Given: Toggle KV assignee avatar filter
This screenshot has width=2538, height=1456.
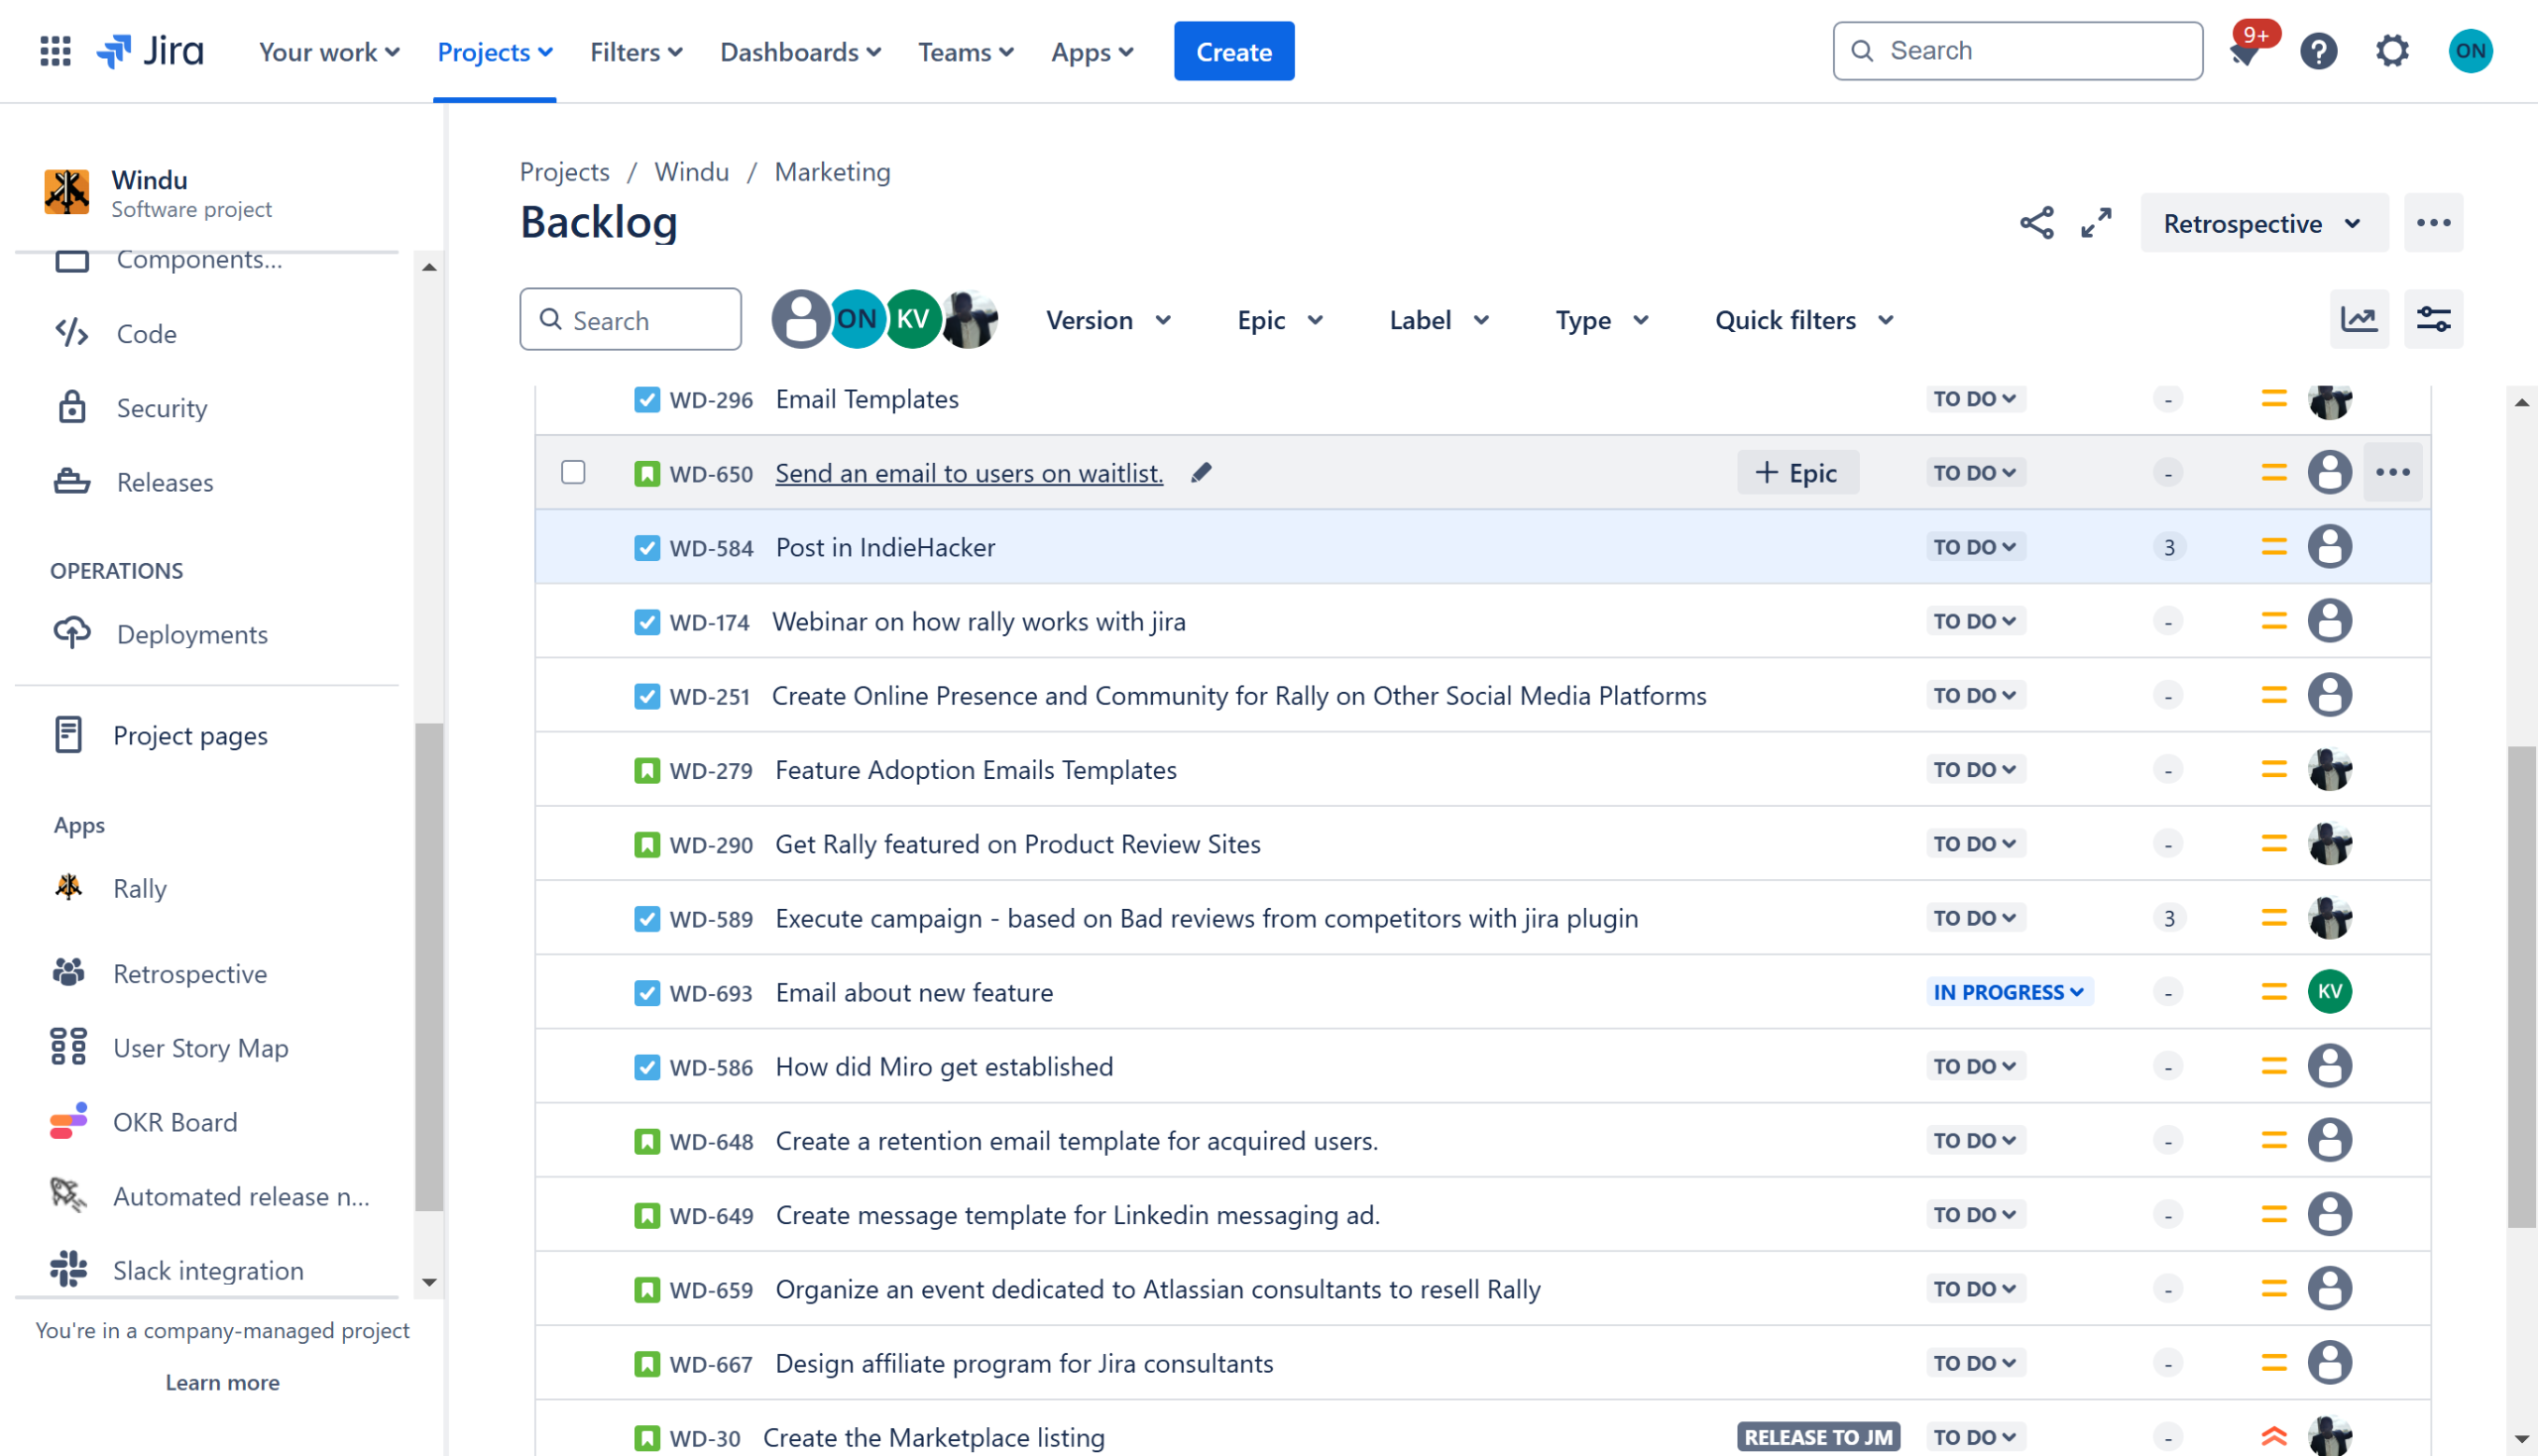Looking at the screenshot, I should point(912,320).
